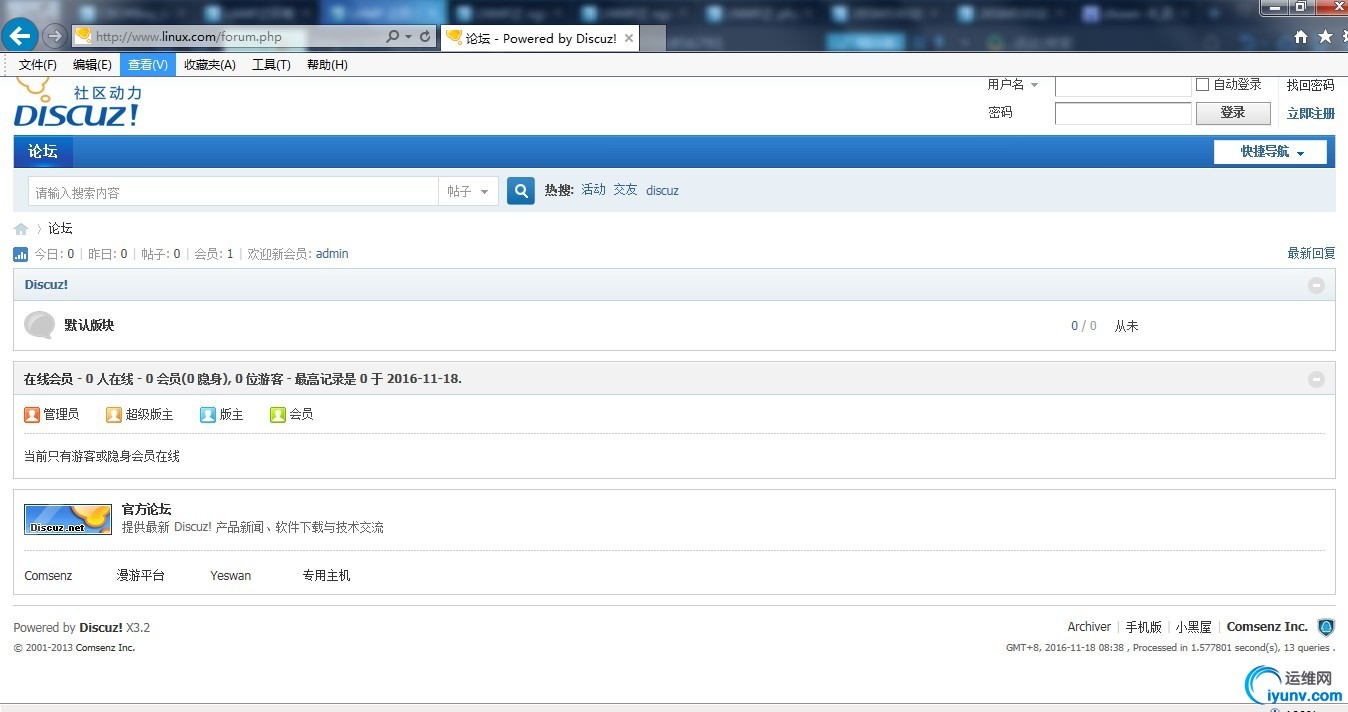The image size is (1348, 712).
Task: Expand the 快捷导航 dropdown
Action: pos(1270,152)
